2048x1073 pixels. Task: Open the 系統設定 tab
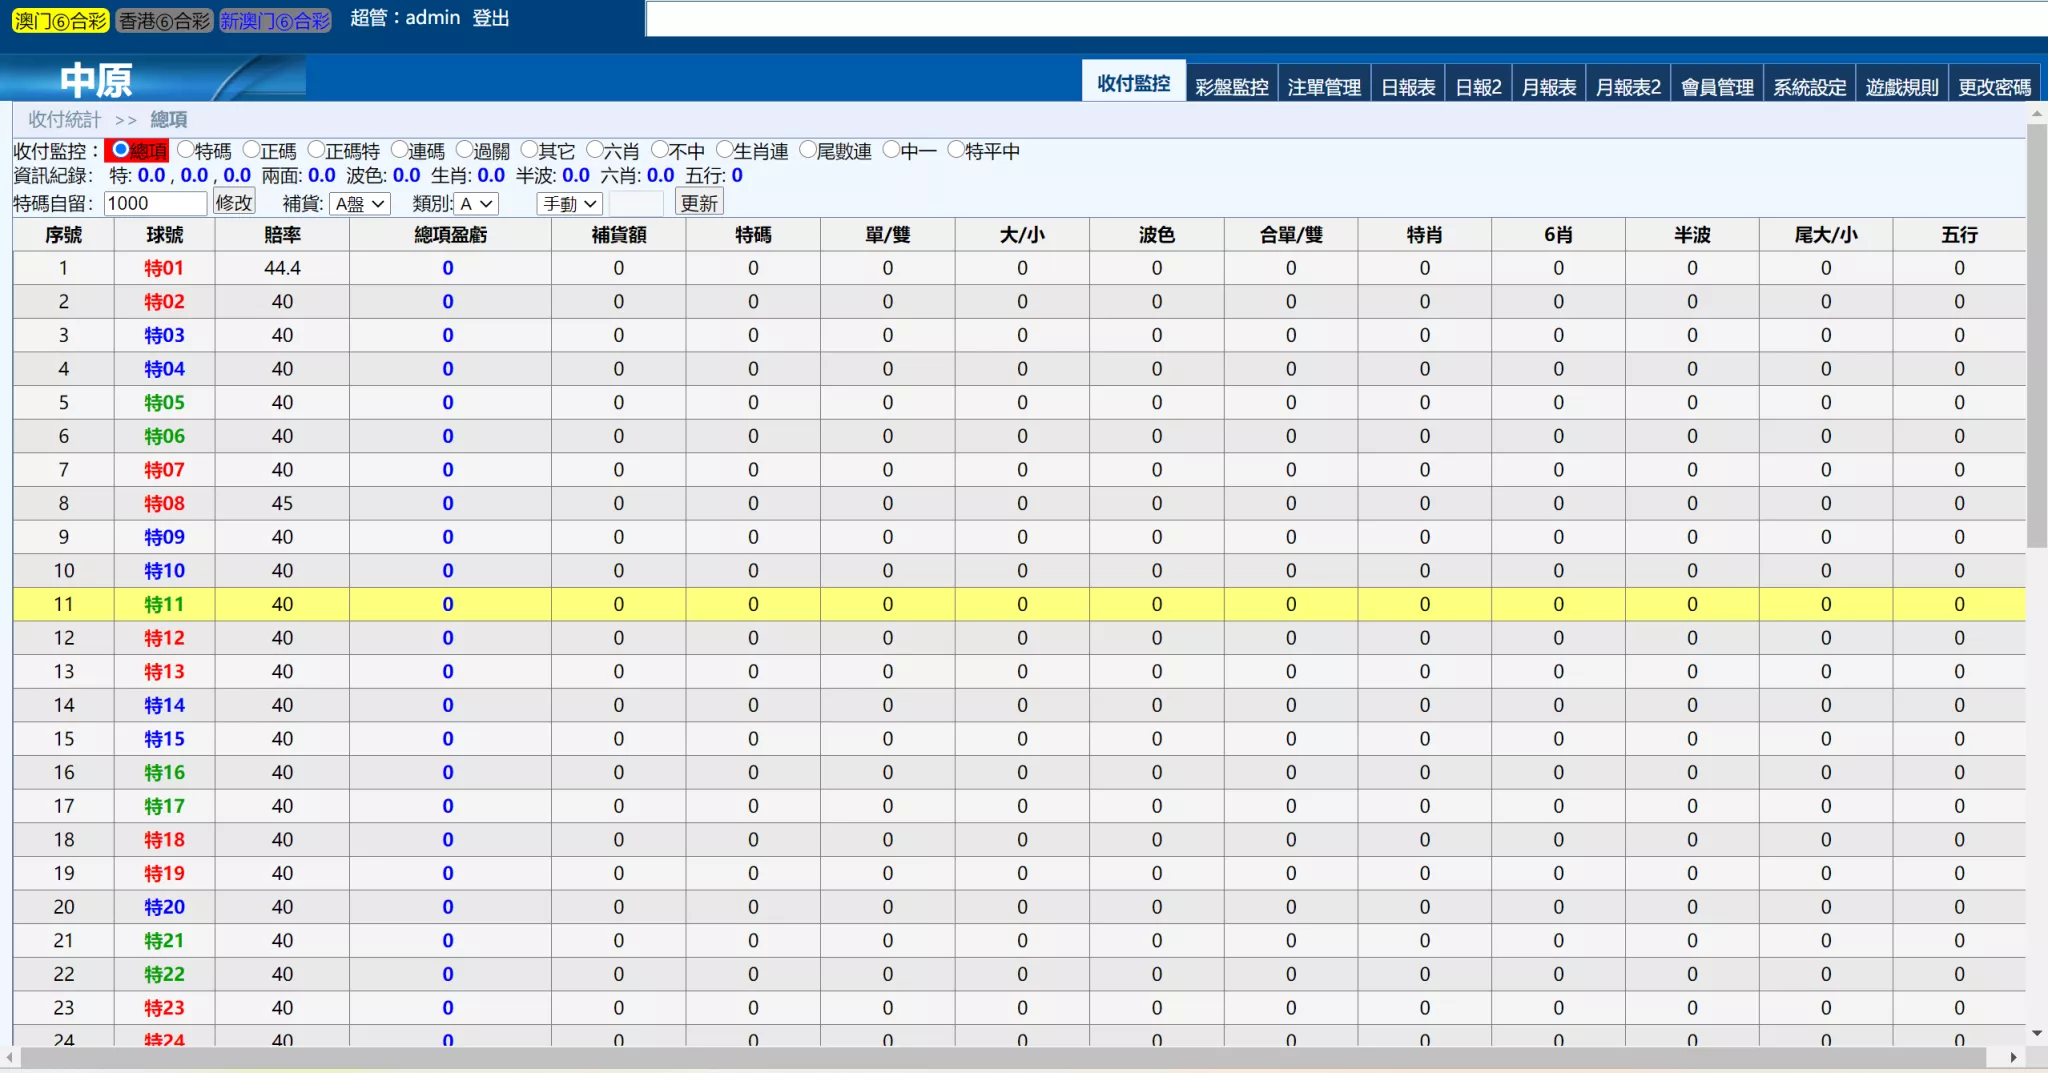click(1809, 87)
